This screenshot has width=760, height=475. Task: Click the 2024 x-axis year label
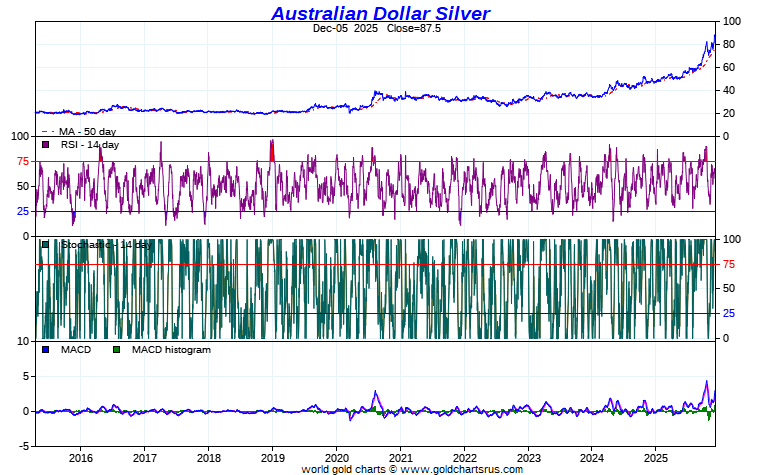592,458
